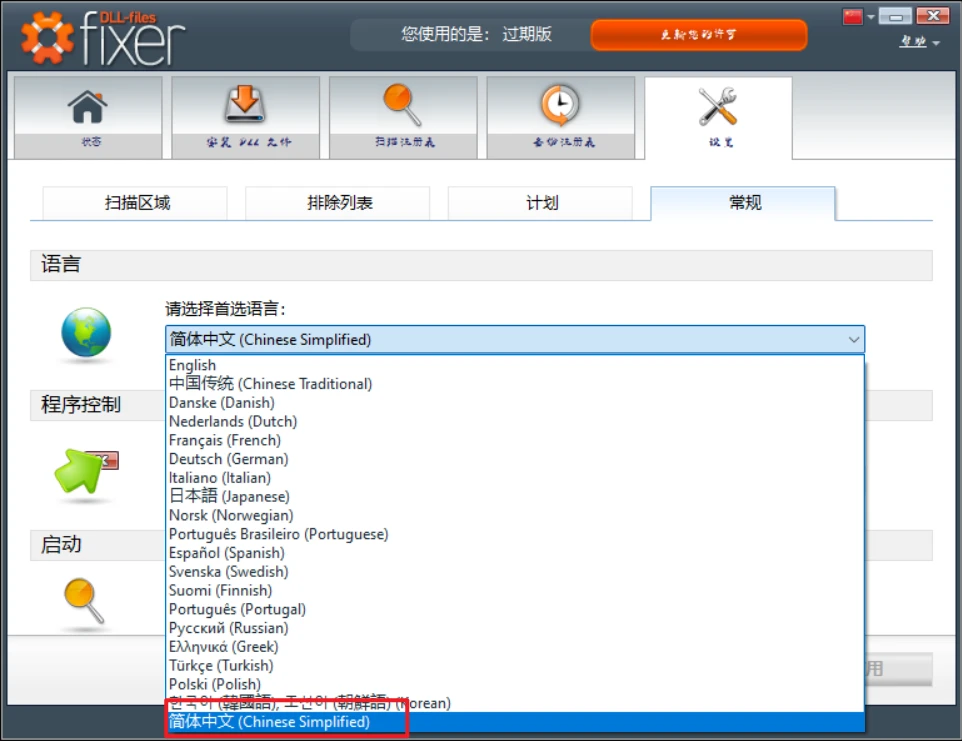Click the globe icon in the language section
The height and width of the screenshot is (741, 962).
(86, 335)
